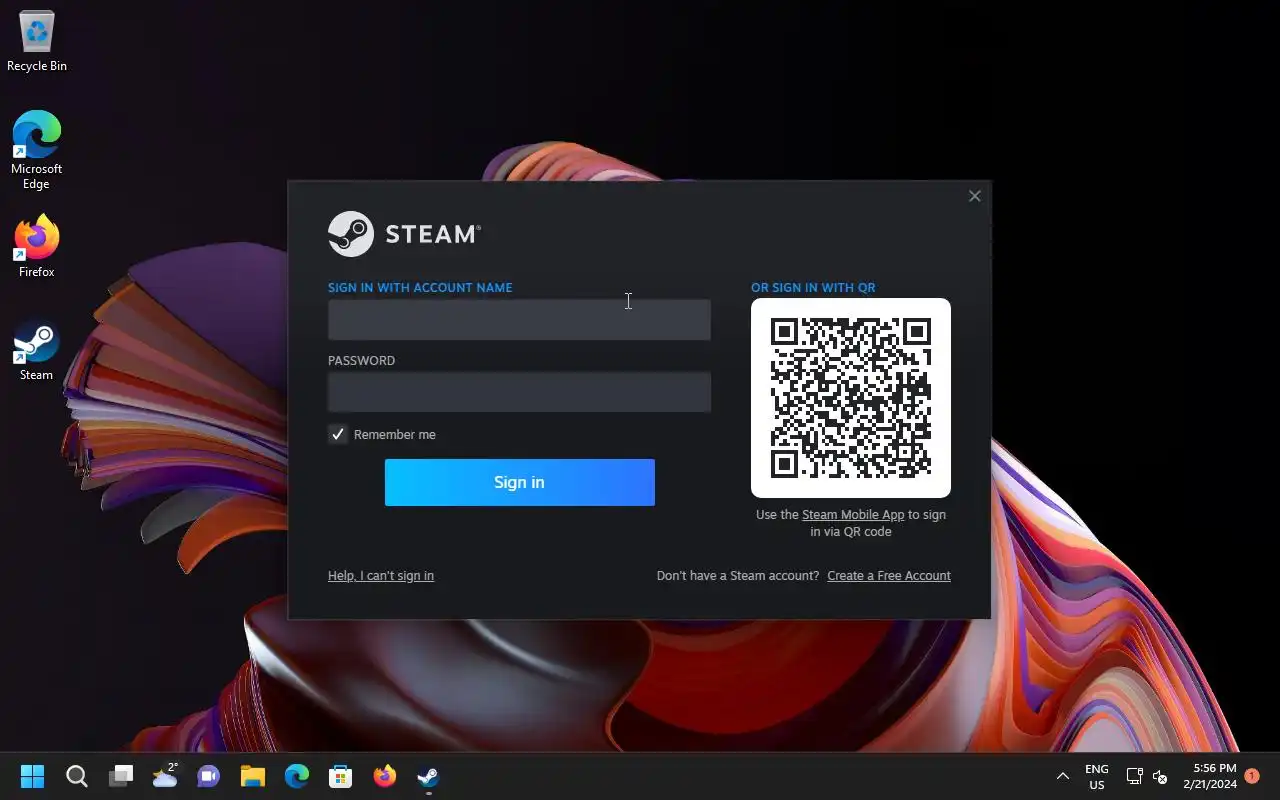This screenshot has height=800, width=1280.
Task: Focus the account name input field
Action: click(x=520, y=319)
